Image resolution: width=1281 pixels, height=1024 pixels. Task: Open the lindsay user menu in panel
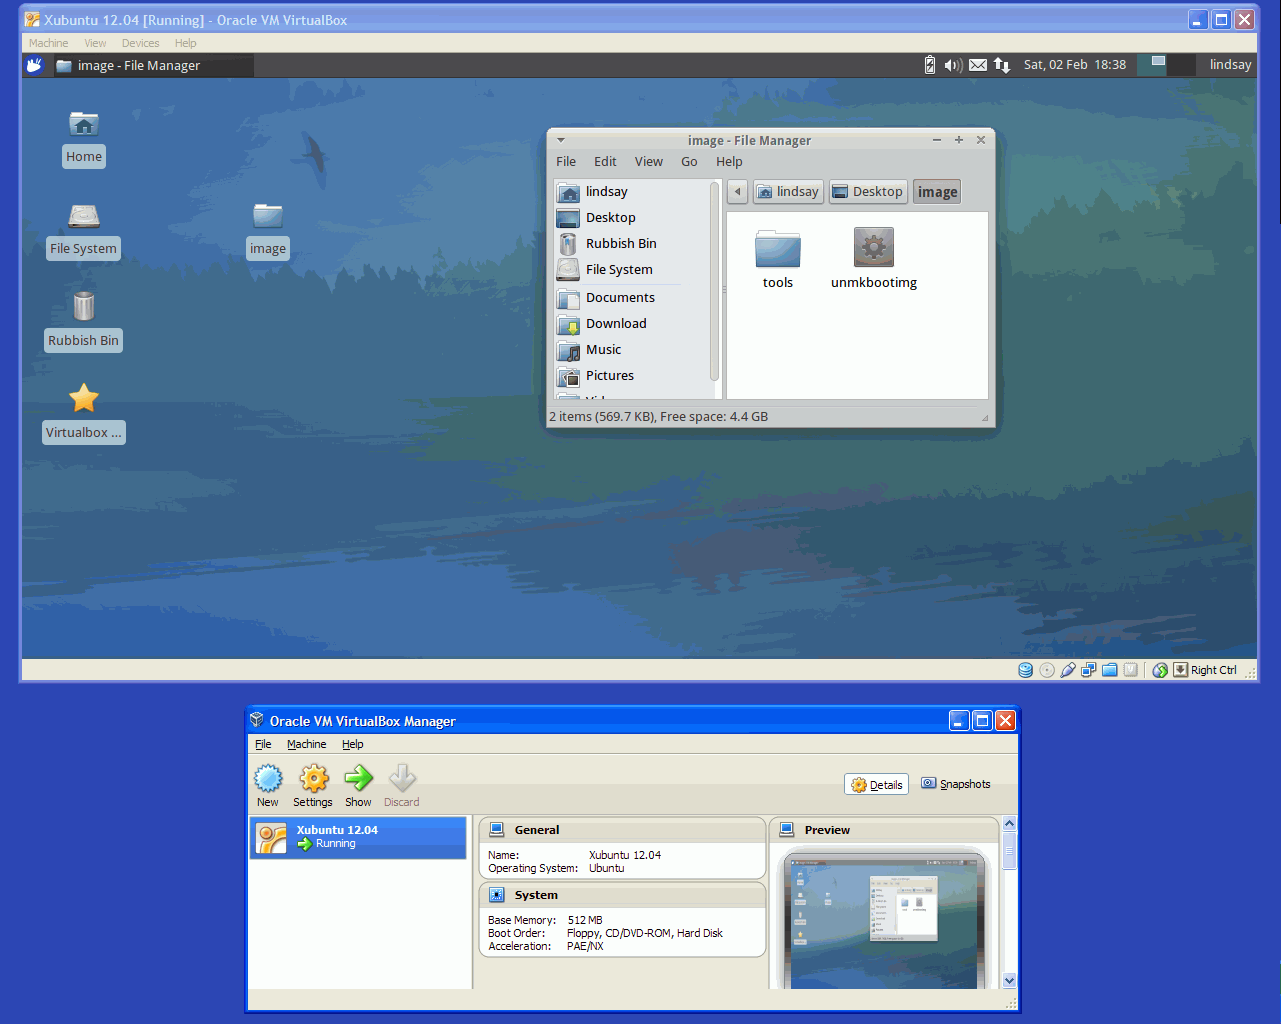tap(1230, 65)
